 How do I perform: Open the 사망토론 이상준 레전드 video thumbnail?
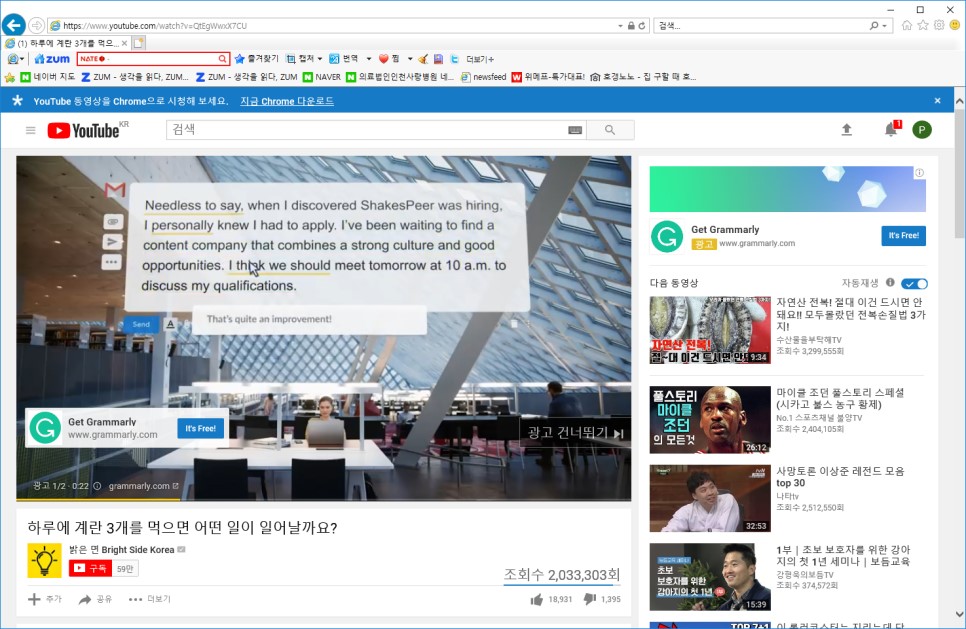click(710, 498)
